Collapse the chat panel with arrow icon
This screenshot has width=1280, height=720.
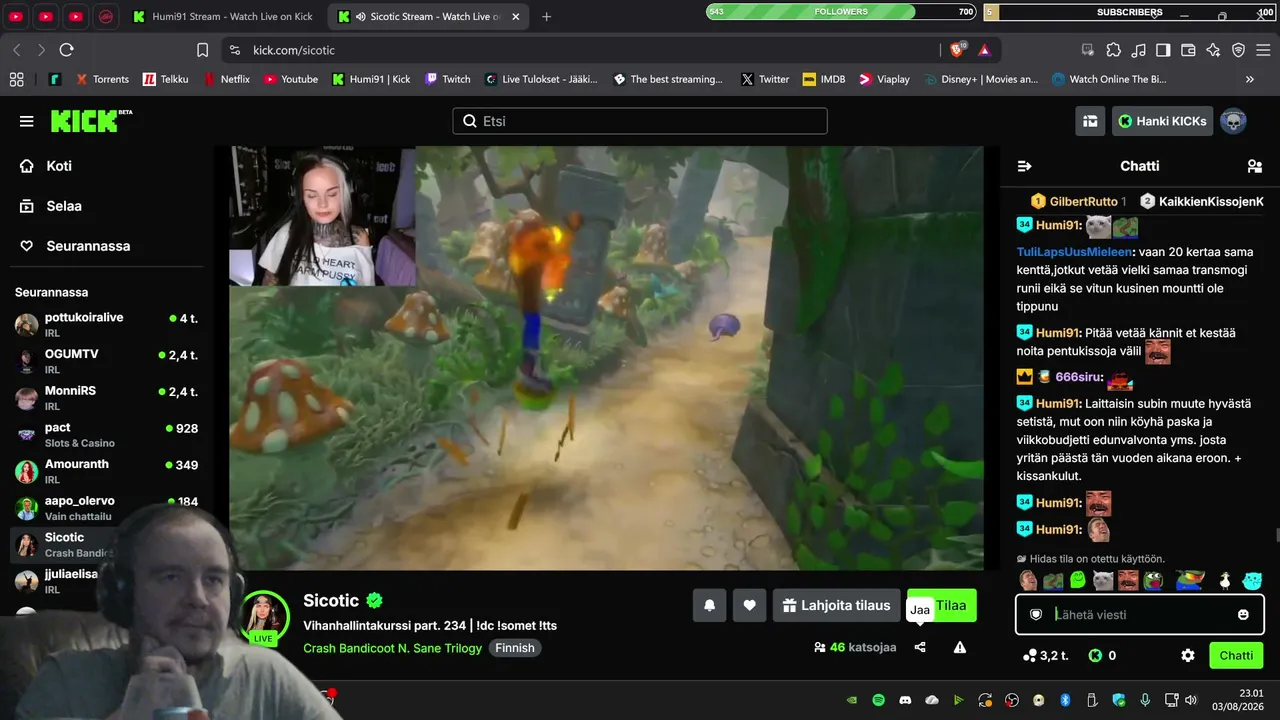coord(1024,166)
